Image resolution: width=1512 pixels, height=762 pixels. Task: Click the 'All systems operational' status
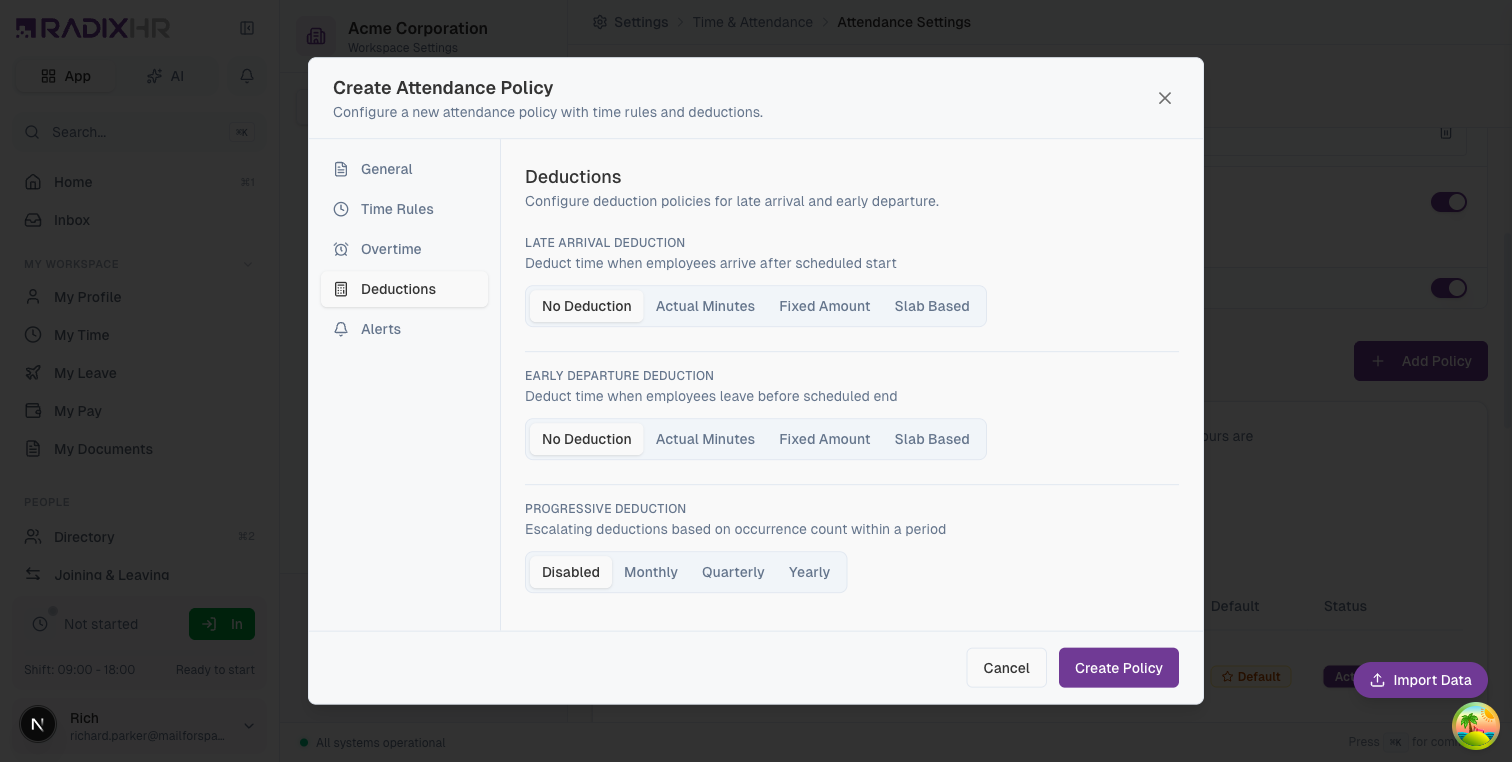pyautogui.click(x=373, y=743)
